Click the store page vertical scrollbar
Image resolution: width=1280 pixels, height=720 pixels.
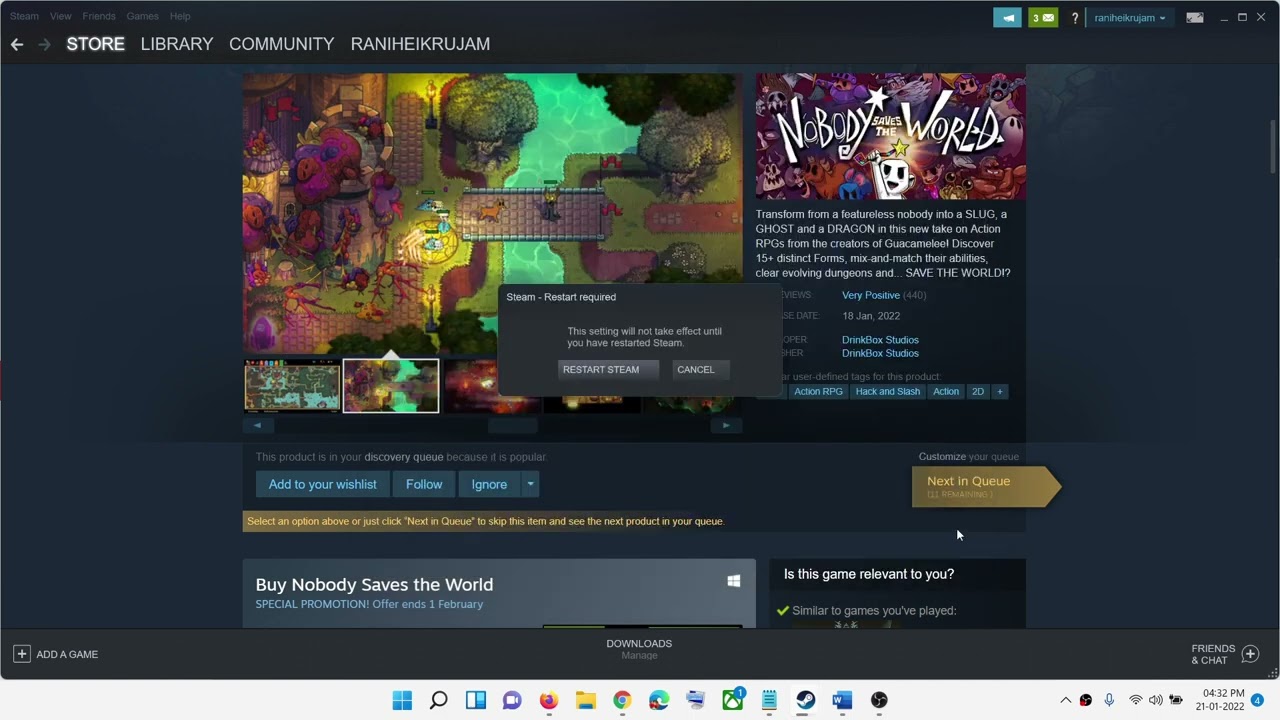pyautogui.click(x=1273, y=146)
